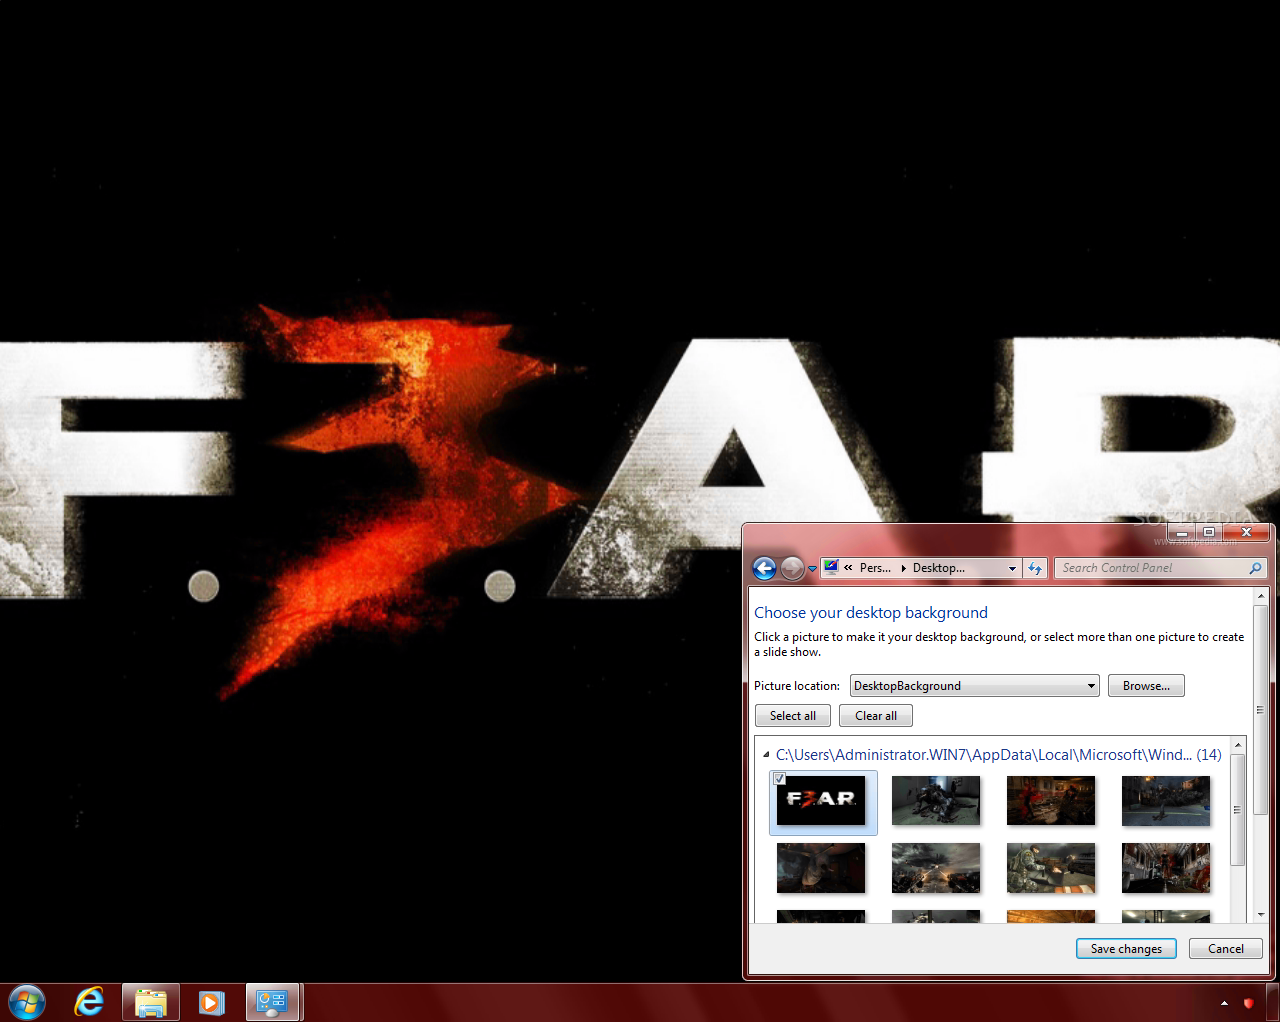Activate the Control Panel taskbar button

pyautogui.click(x=273, y=1002)
